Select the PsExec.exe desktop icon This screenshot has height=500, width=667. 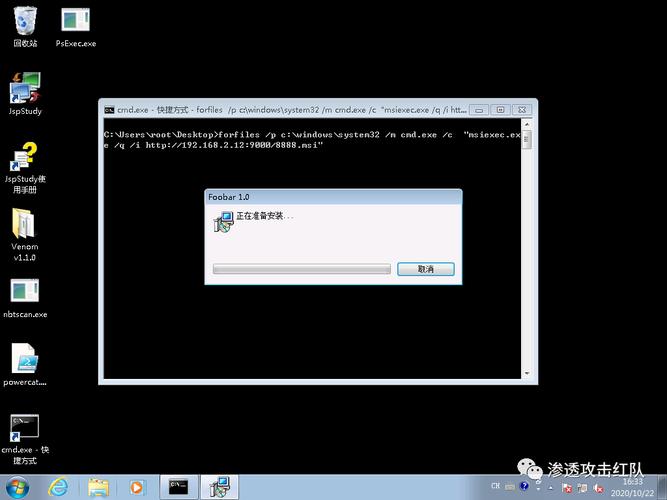pos(75,26)
